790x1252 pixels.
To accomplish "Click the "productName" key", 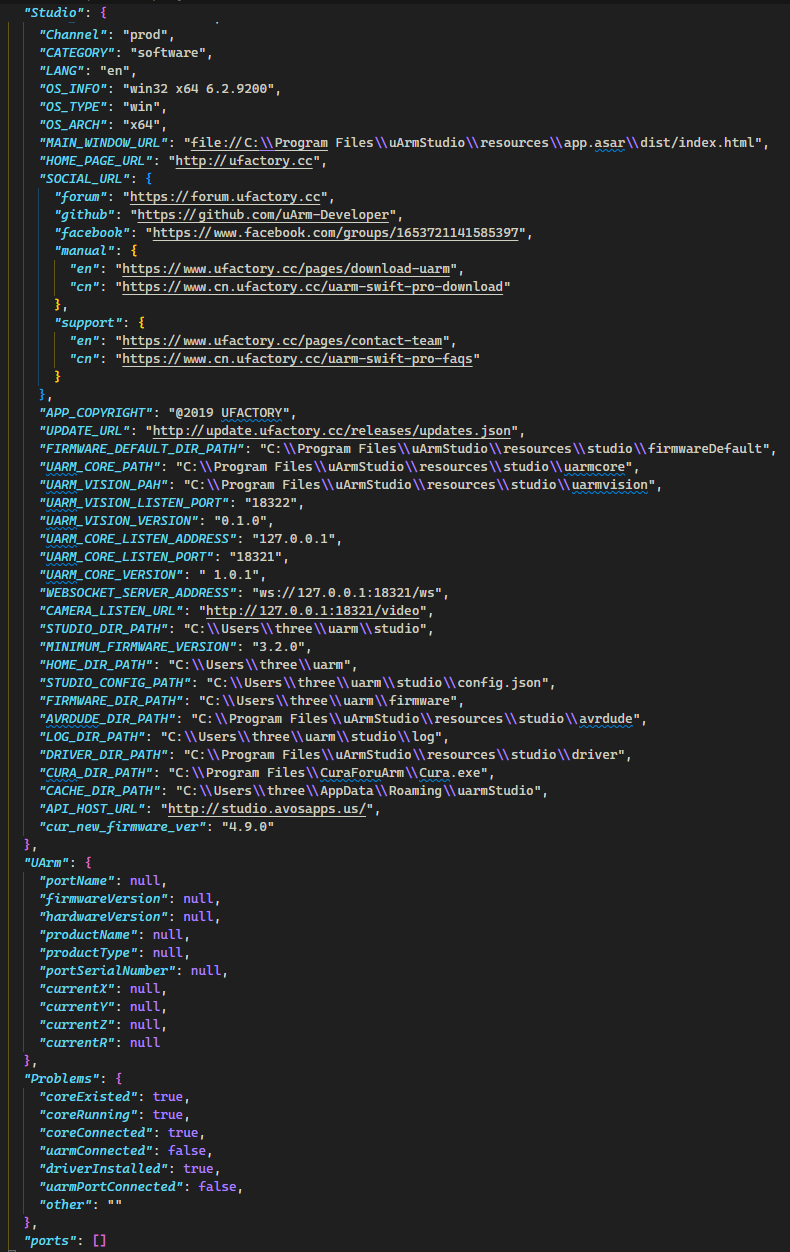I will click(87, 934).
